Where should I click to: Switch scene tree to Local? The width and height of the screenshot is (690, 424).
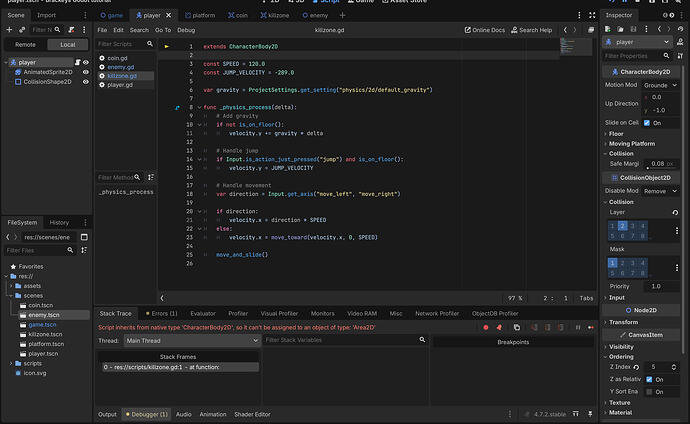[68, 44]
